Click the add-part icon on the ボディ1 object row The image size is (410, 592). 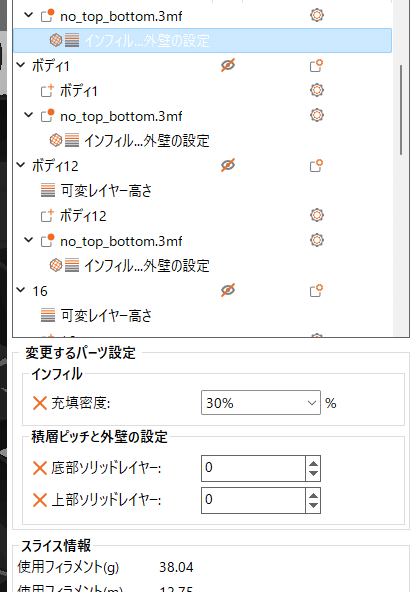point(316,66)
